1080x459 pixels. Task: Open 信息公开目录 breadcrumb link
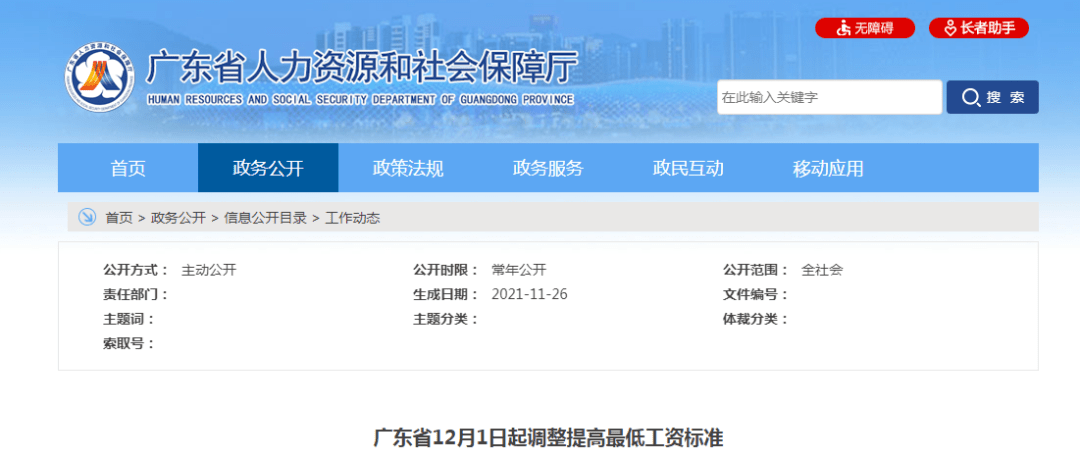tap(265, 217)
